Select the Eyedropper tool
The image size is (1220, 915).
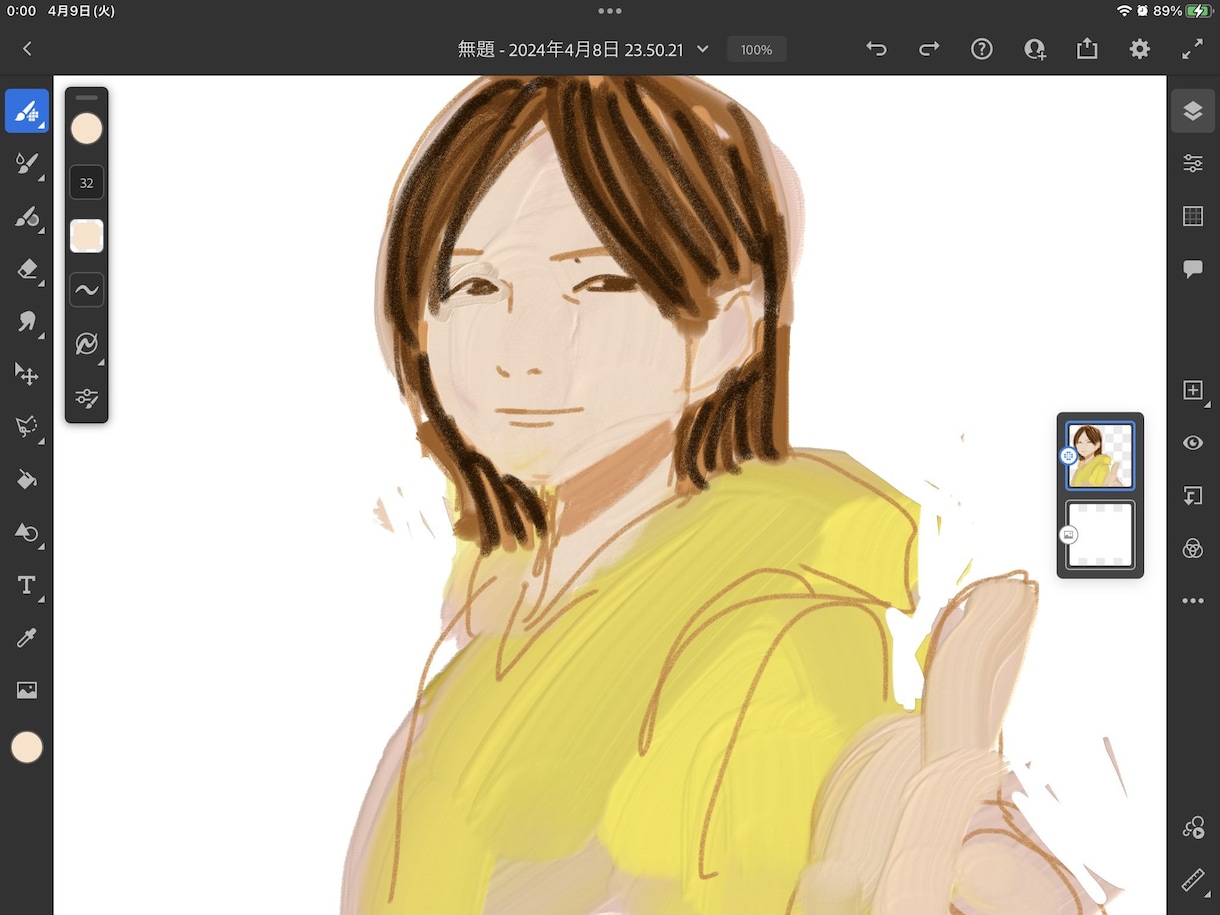(27, 638)
